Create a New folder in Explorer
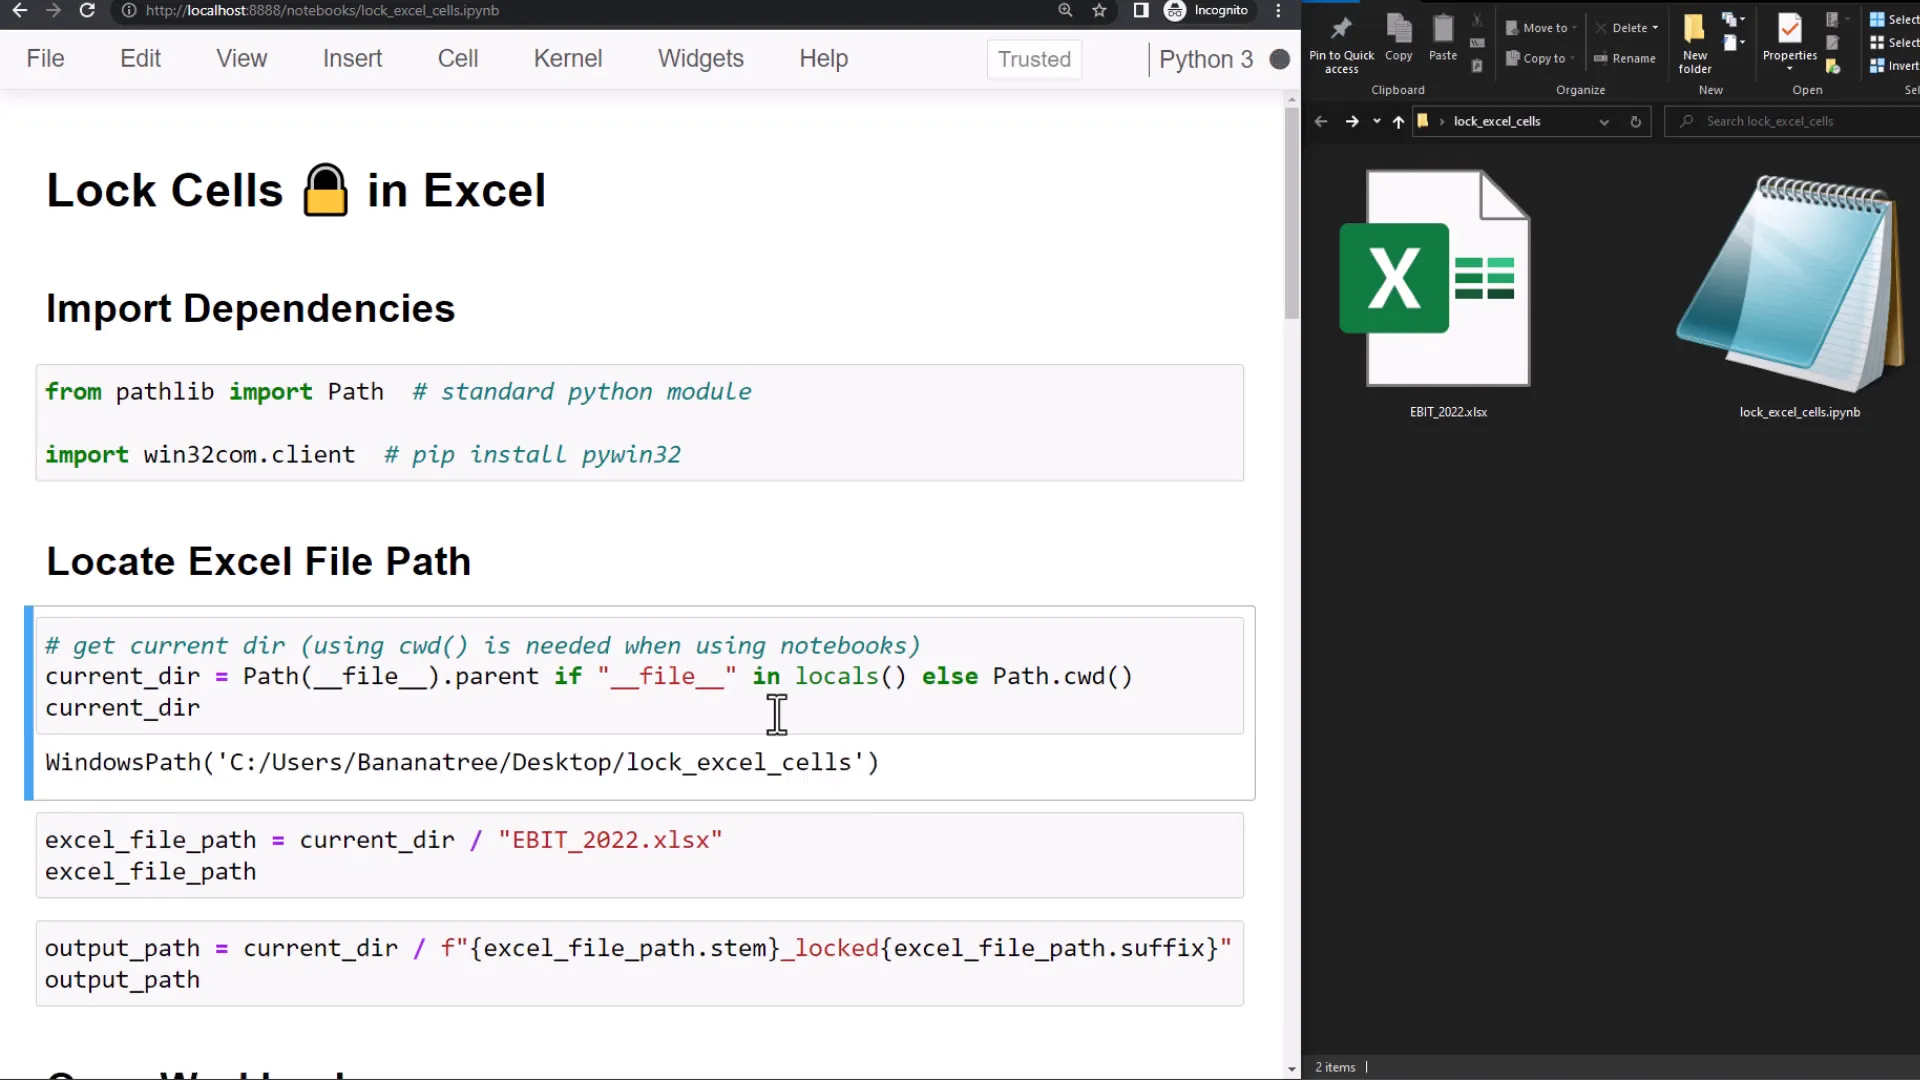Viewport: 1920px width, 1080px height. coord(1694,44)
